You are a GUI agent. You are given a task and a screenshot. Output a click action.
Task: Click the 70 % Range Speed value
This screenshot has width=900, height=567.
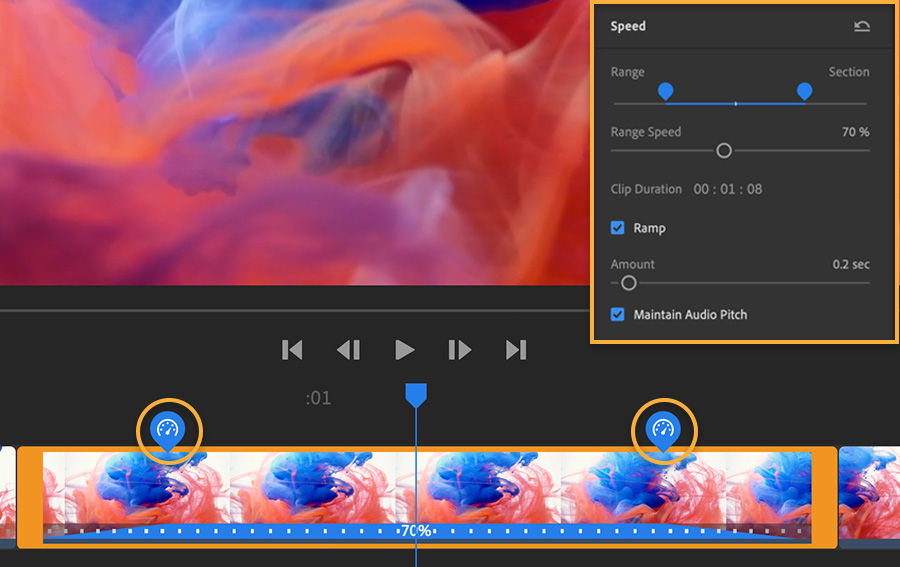click(x=855, y=132)
